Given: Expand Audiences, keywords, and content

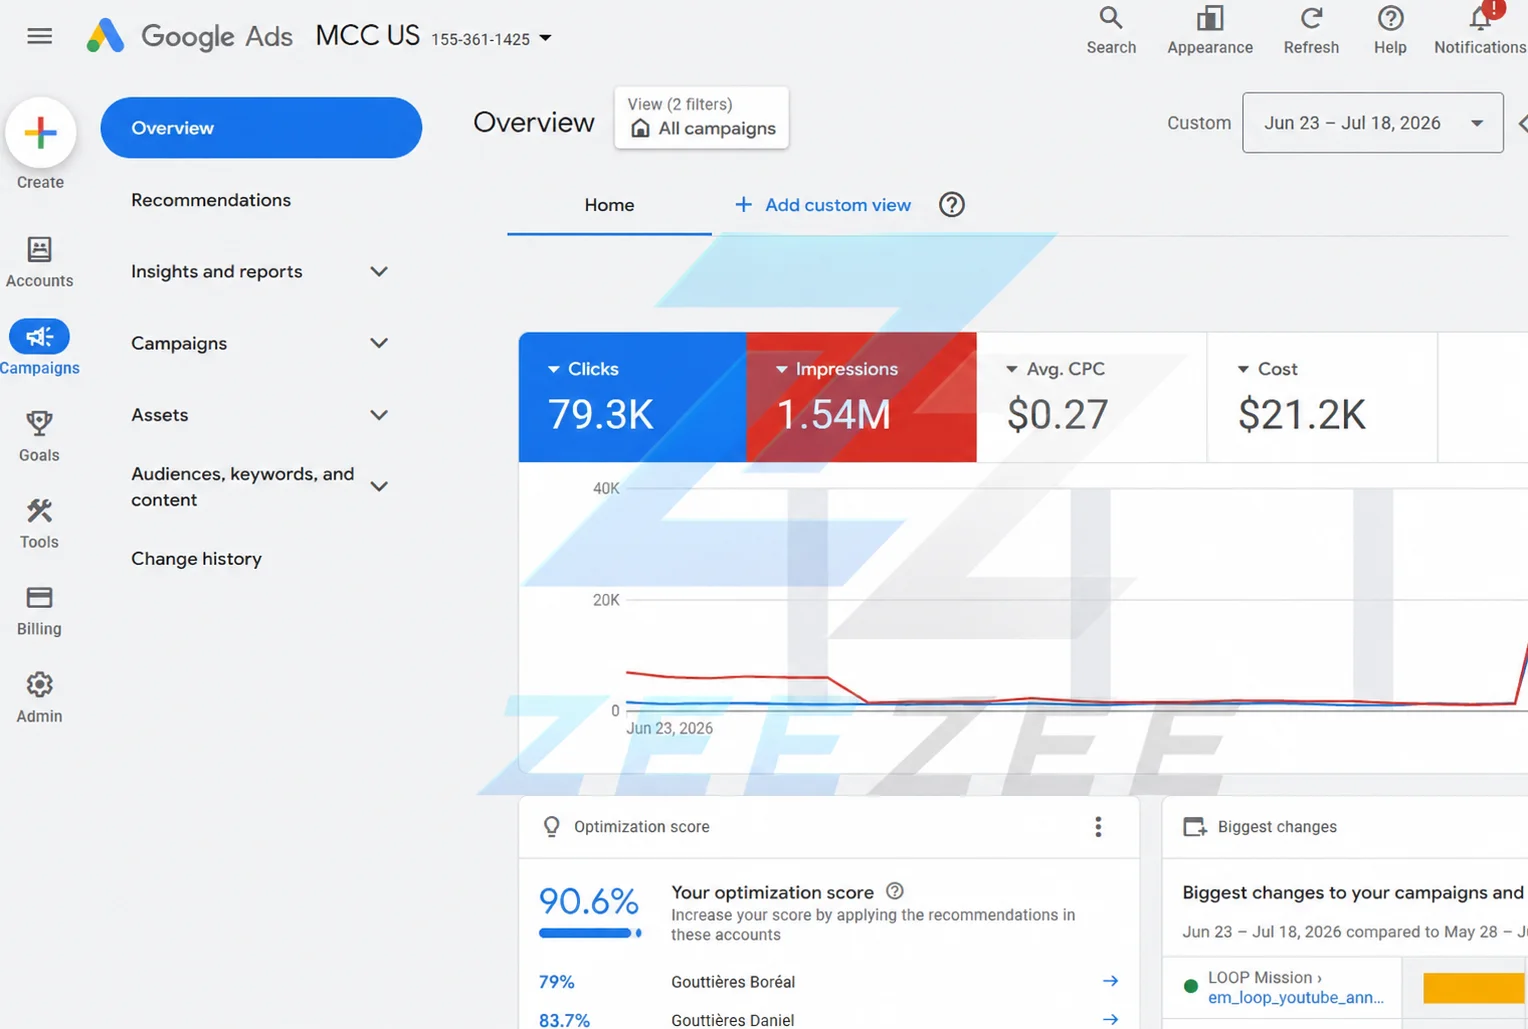Looking at the screenshot, I should point(379,486).
